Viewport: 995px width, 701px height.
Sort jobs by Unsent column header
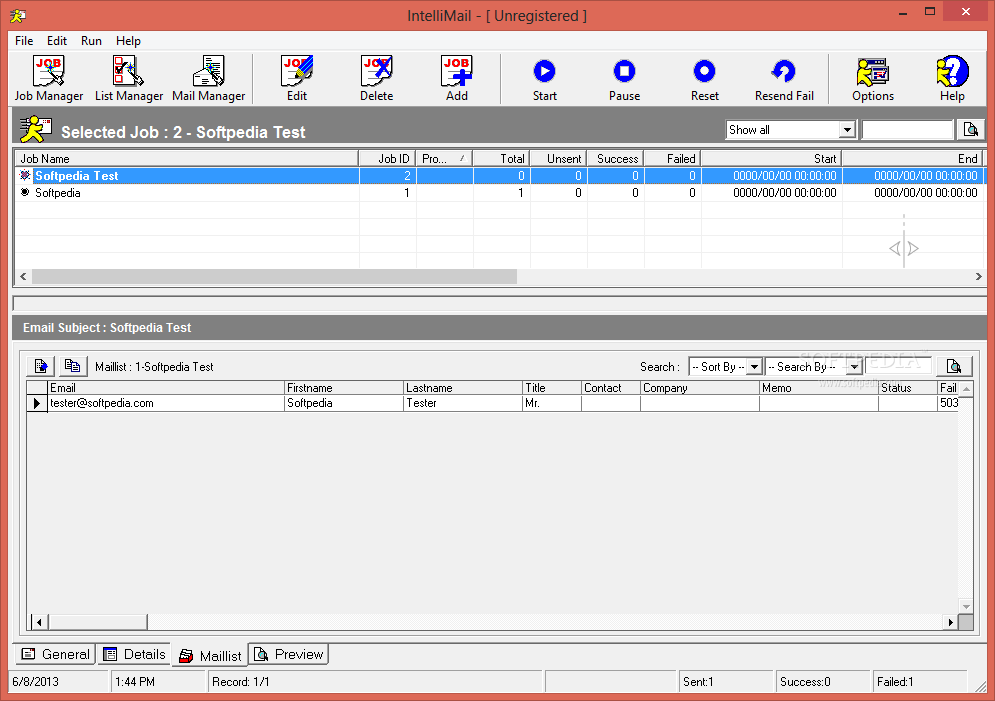[x=558, y=159]
